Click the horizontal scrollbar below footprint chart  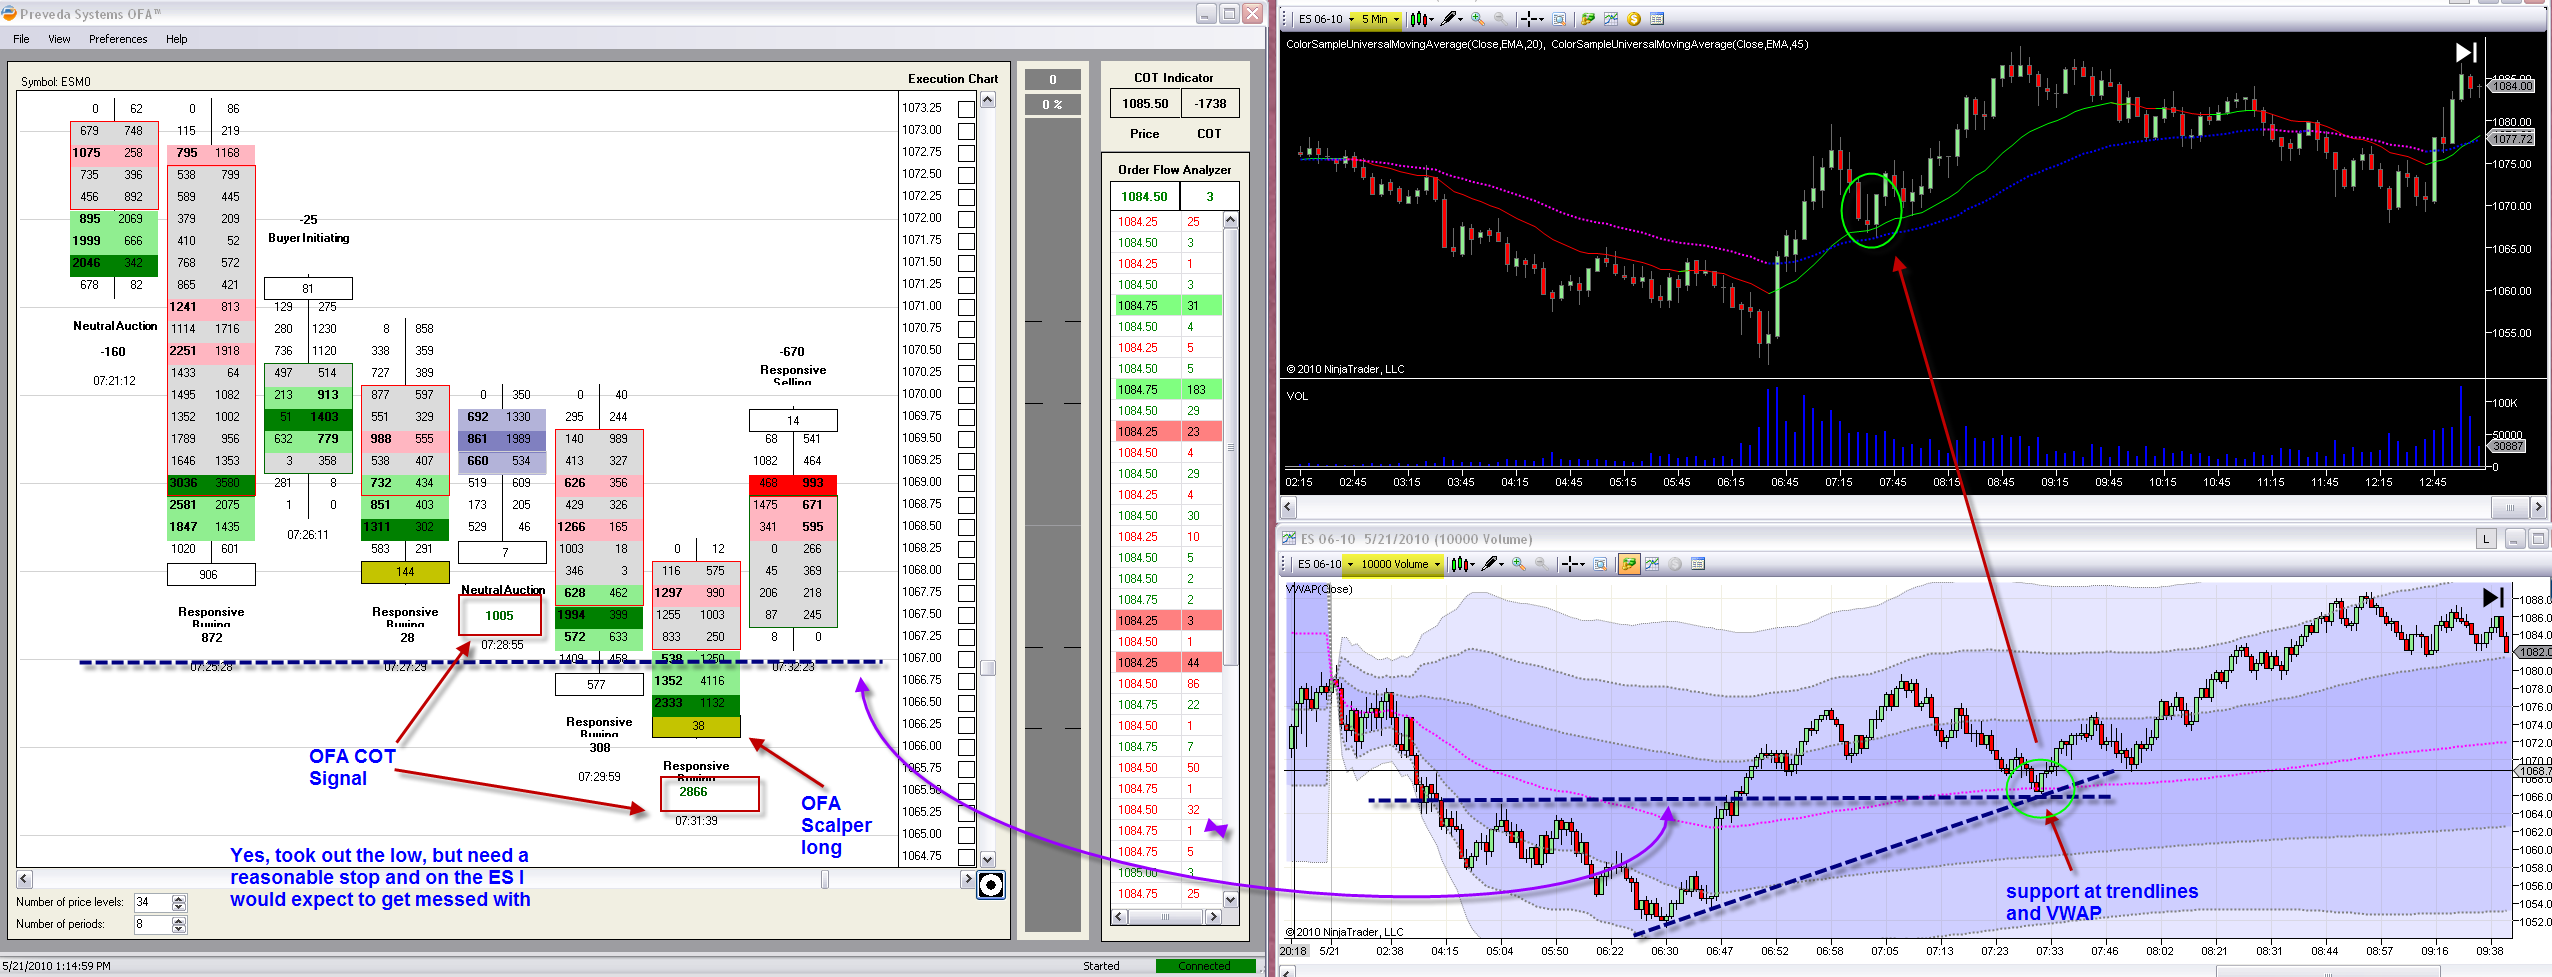pos(495,879)
